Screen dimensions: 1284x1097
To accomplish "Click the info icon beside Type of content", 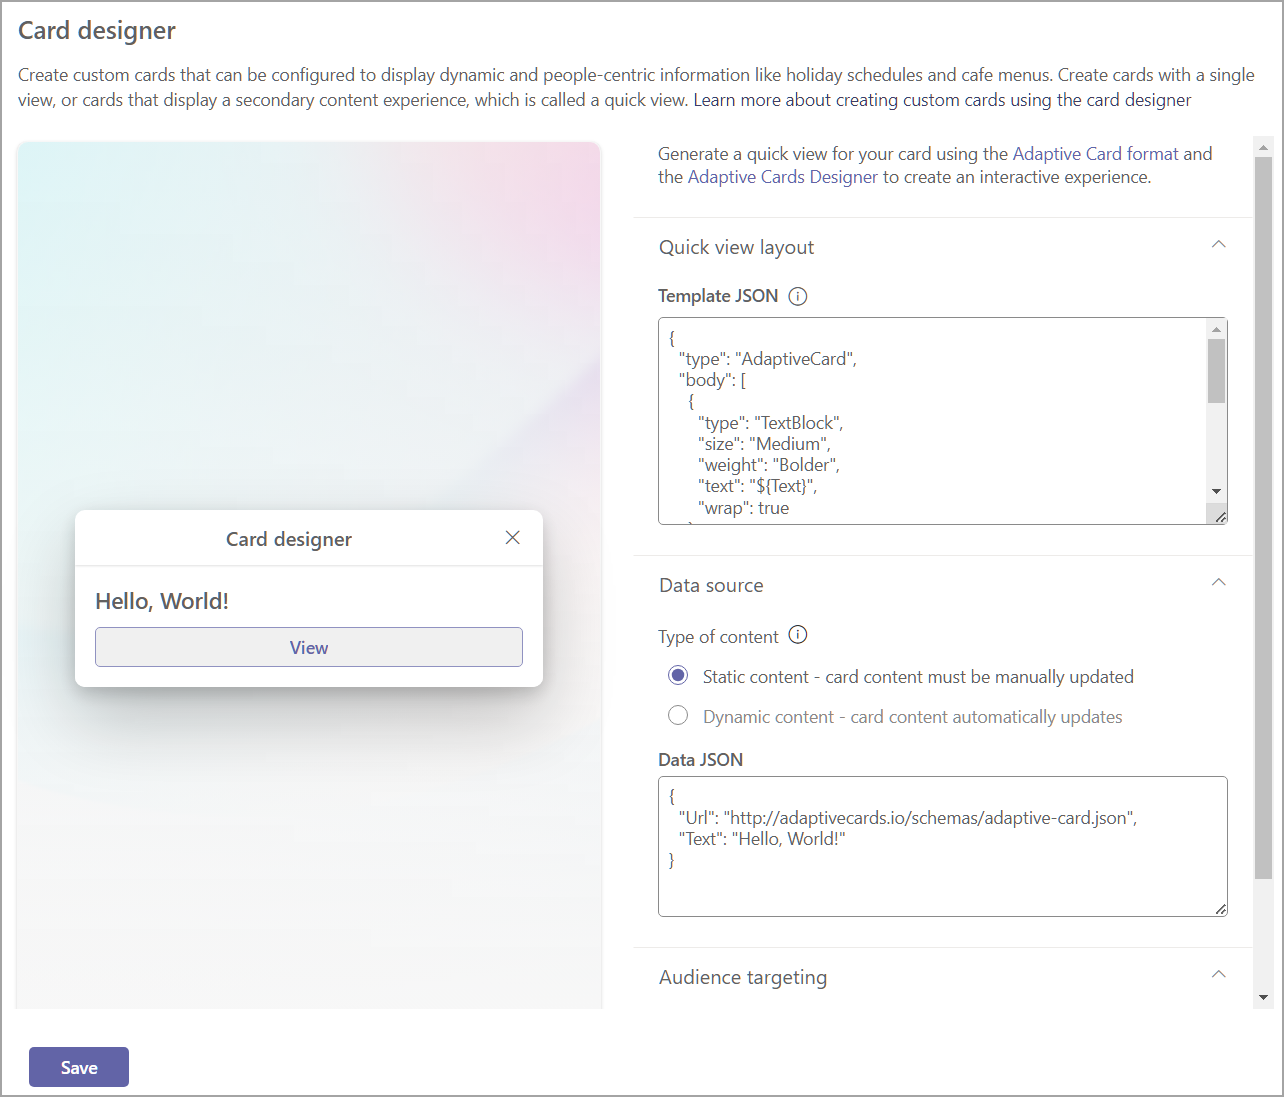I will tap(798, 635).
